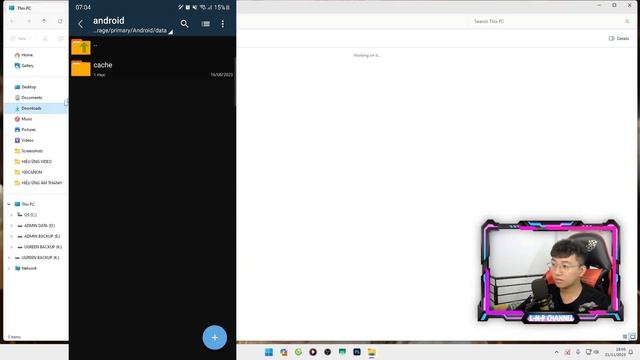640x360 pixels.
Task: Select Documents in Explorer sidebar
Action: [28, 98]
